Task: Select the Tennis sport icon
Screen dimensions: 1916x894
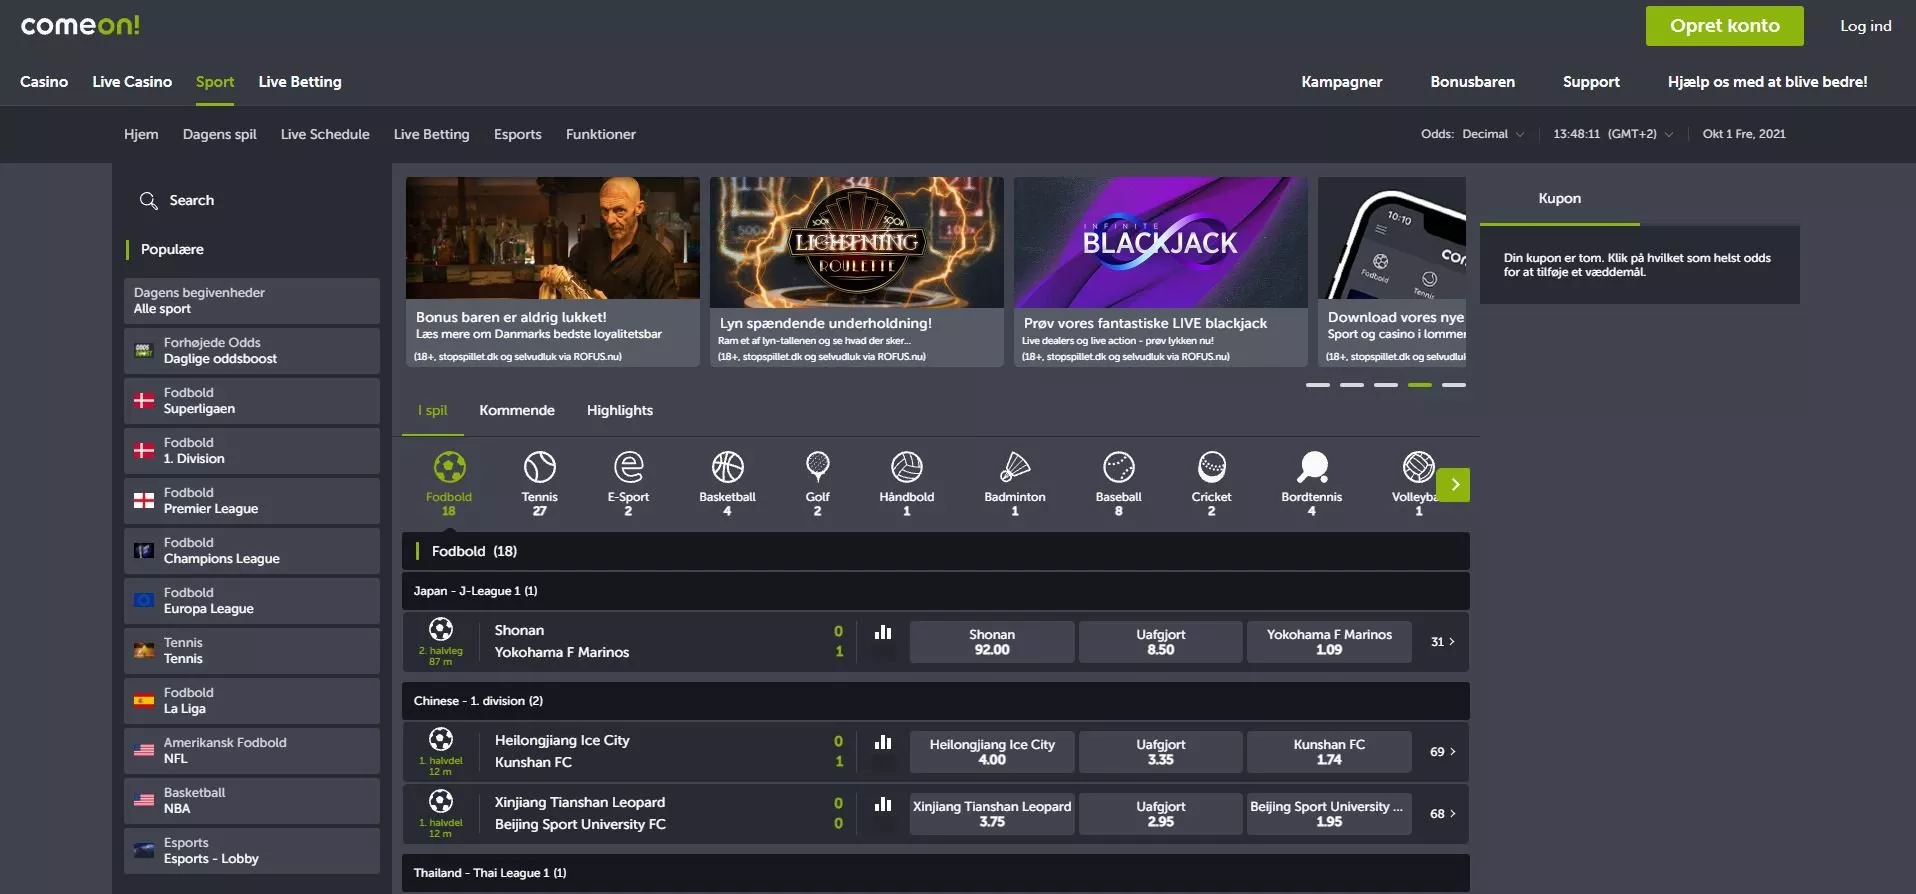Action: 539,467
